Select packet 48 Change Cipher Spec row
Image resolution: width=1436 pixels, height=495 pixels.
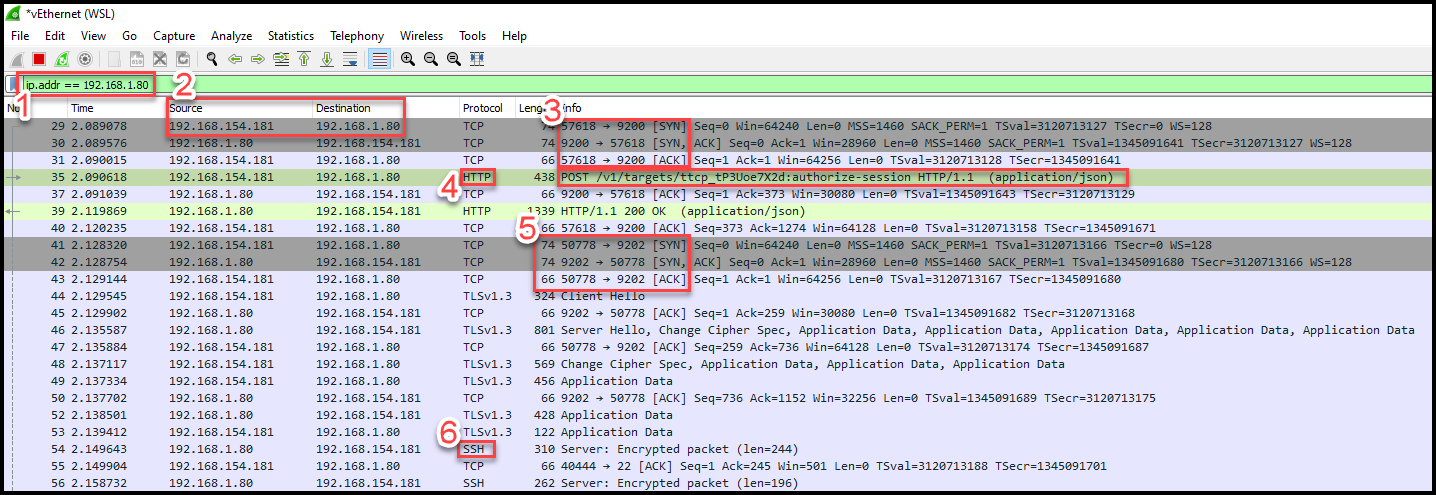coord(718,364)
